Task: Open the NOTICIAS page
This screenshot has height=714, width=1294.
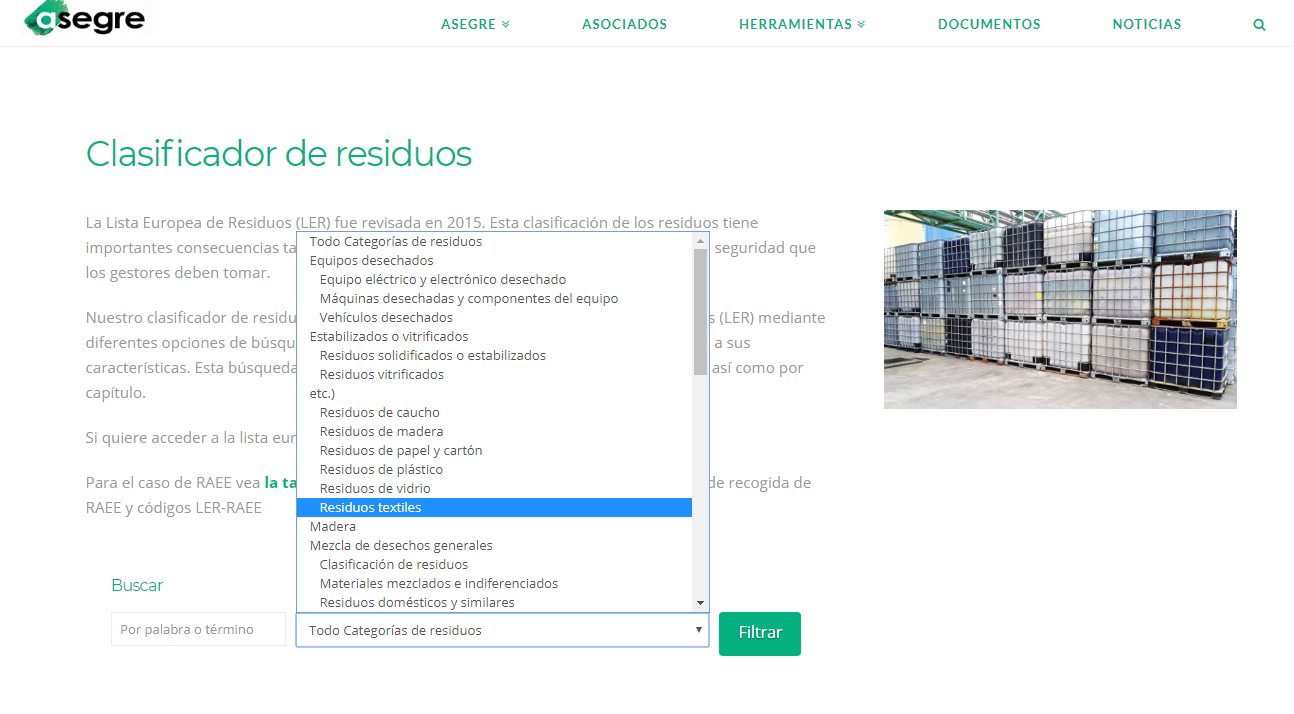Action: (1146, 24)
